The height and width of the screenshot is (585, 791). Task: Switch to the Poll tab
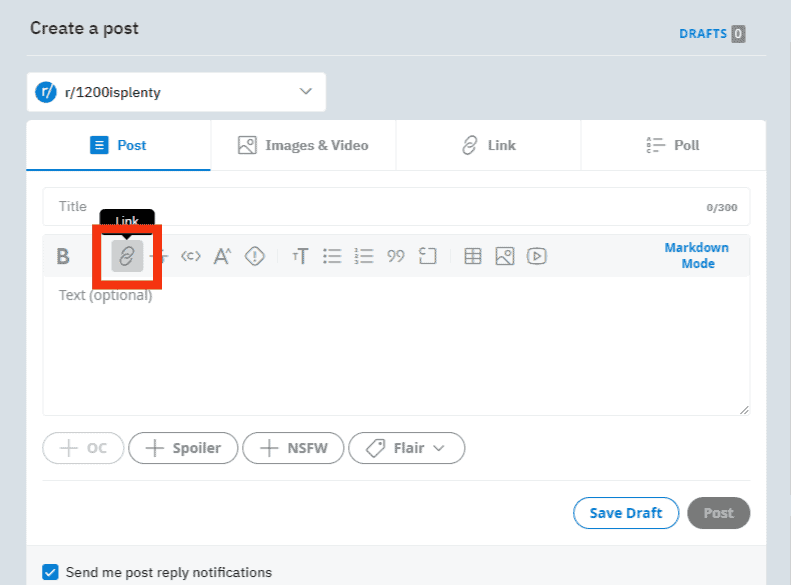tap(673, 145)
